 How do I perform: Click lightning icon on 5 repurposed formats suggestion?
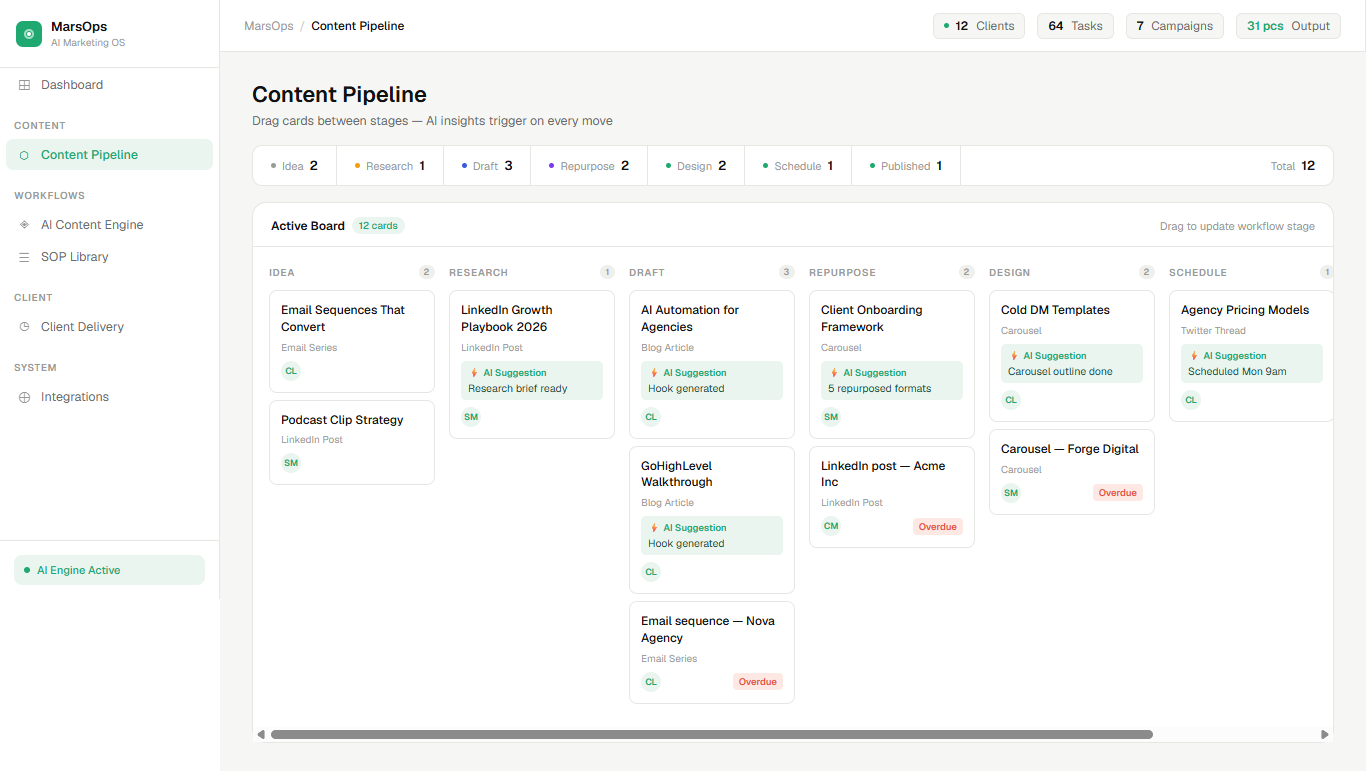(x=834, y=373)
